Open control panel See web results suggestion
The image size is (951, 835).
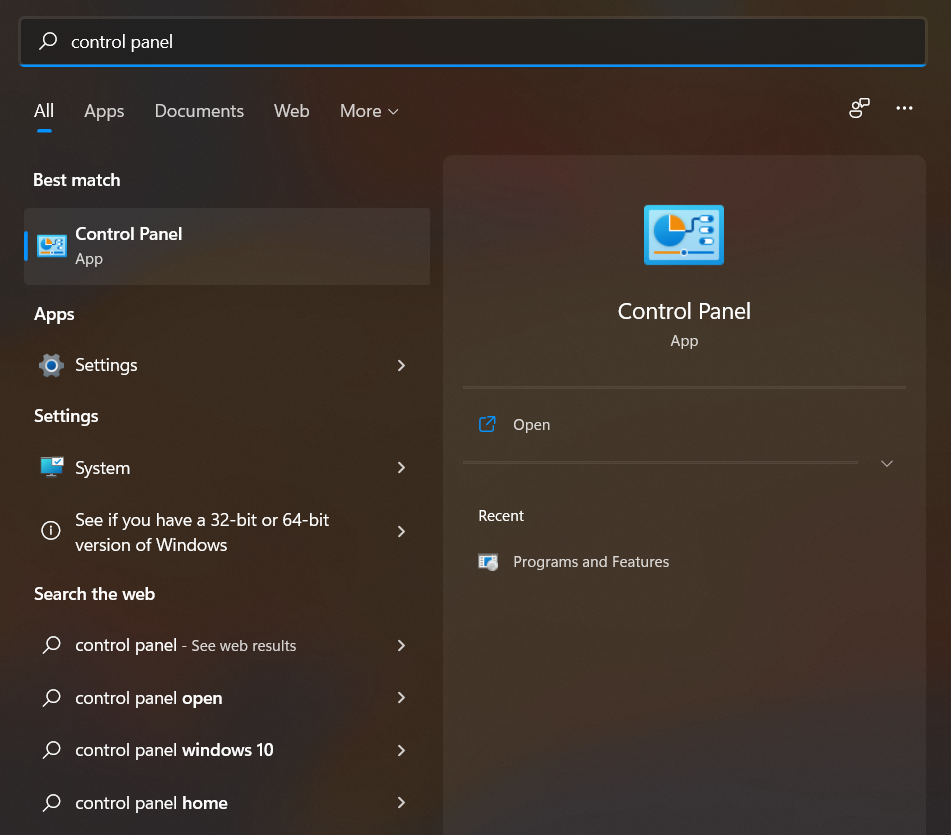[x=227, y=645]
